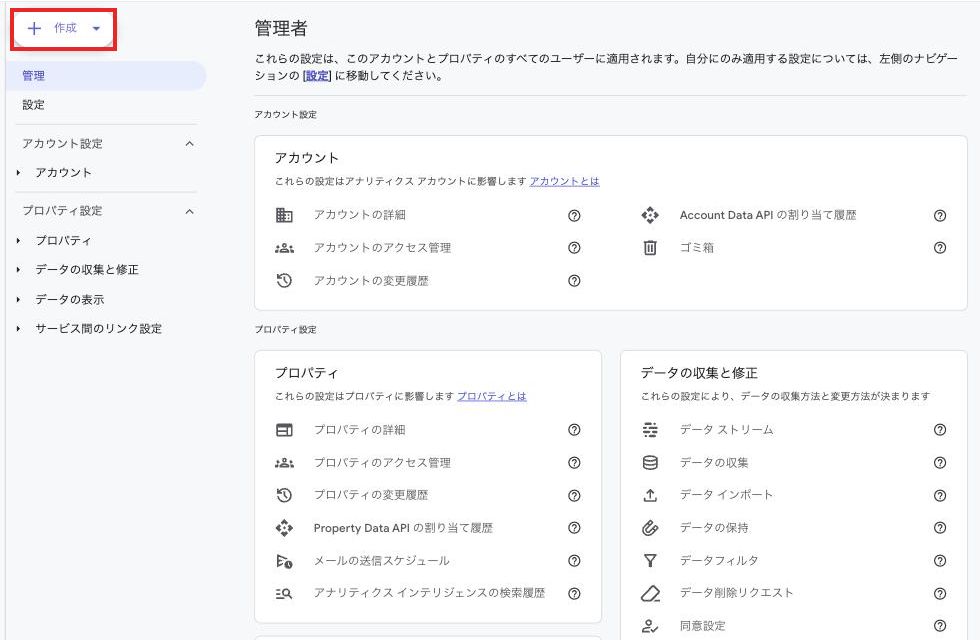The height and width of the screenshot is (640, 980).
Task: Open データの保持 entry
Action: coord(714,528)
